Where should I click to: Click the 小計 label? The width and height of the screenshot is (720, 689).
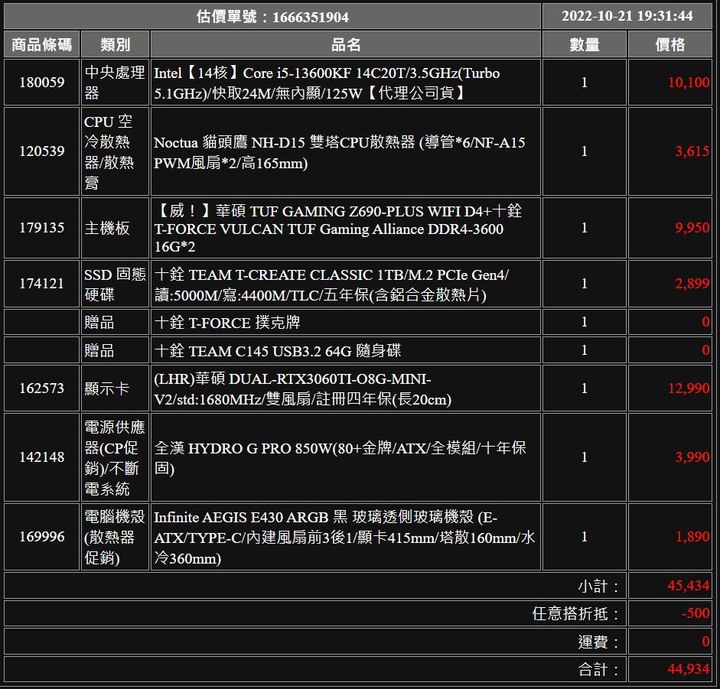(597, 586)
